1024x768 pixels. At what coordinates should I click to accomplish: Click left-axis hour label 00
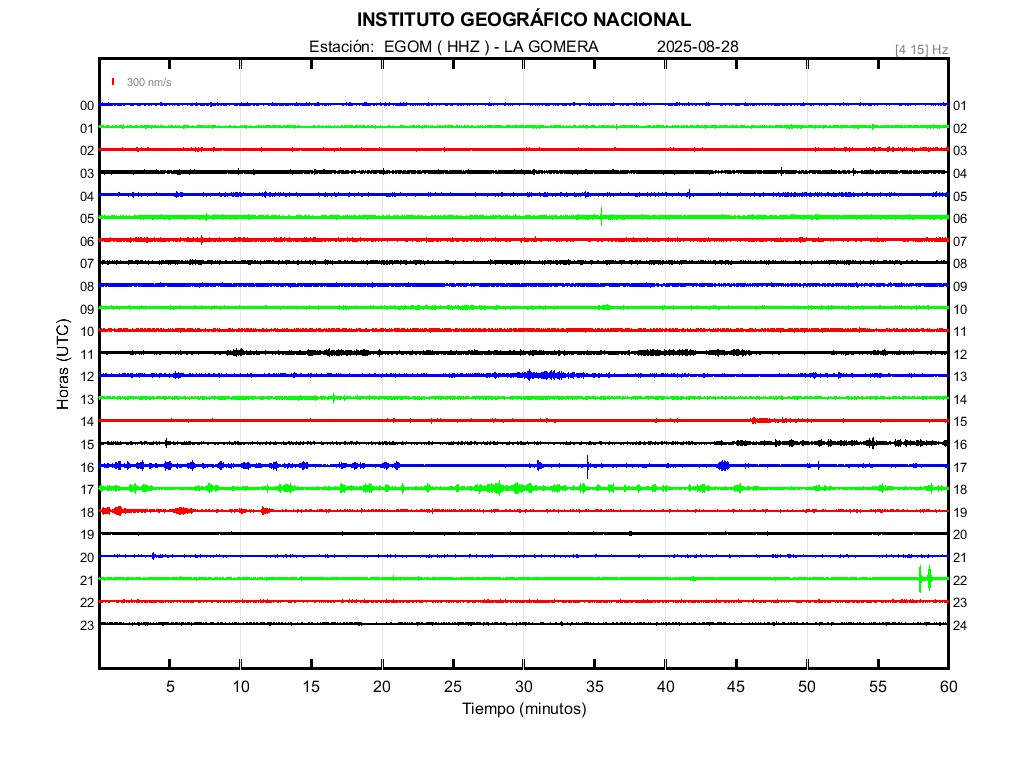coord(87,106)
